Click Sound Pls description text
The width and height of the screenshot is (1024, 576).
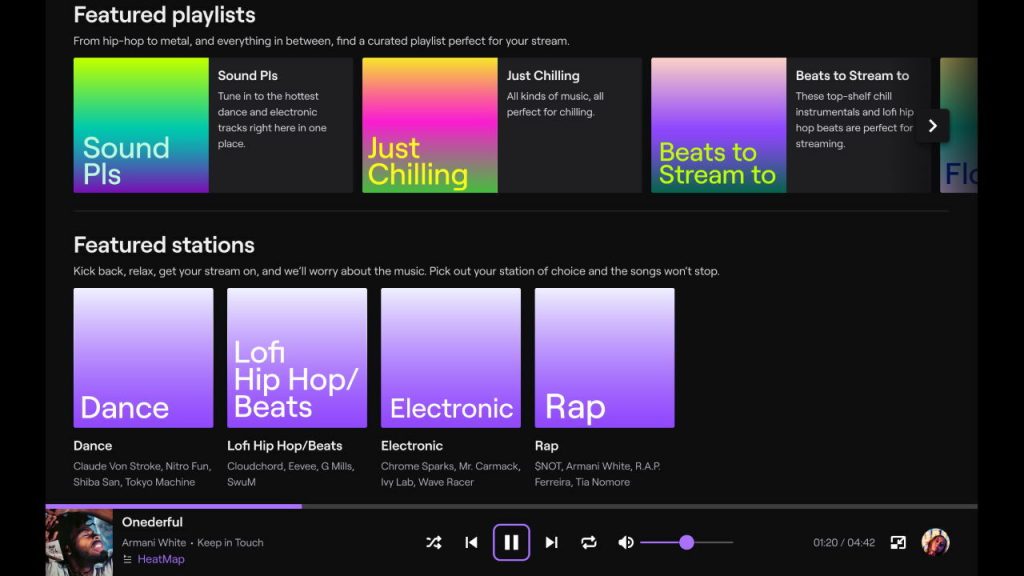[272, 120]
